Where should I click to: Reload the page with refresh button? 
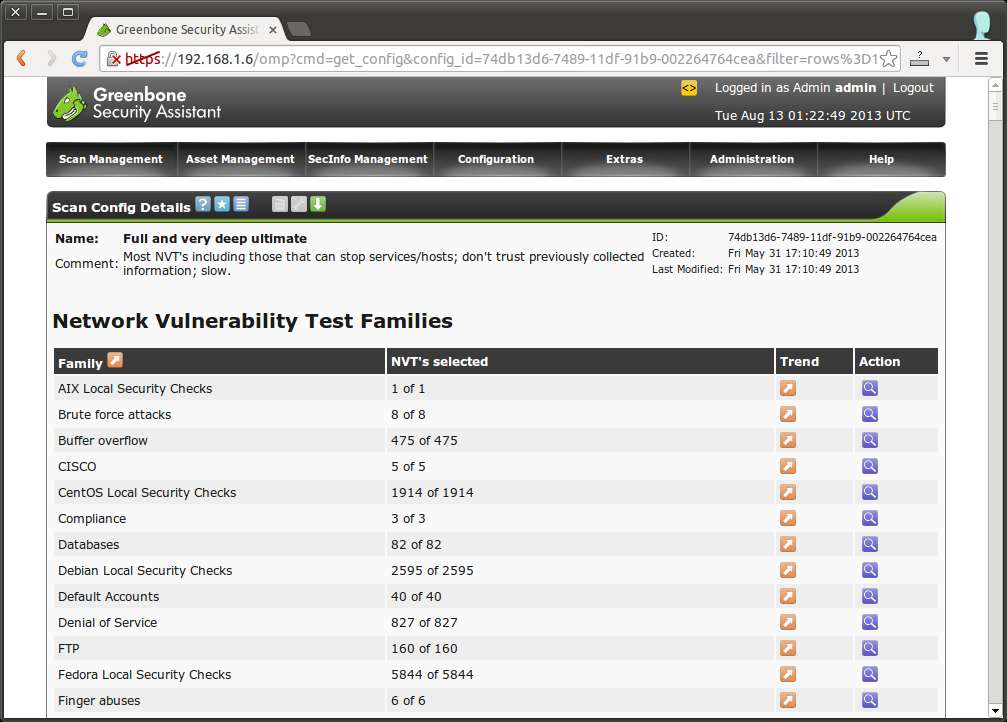80,58
